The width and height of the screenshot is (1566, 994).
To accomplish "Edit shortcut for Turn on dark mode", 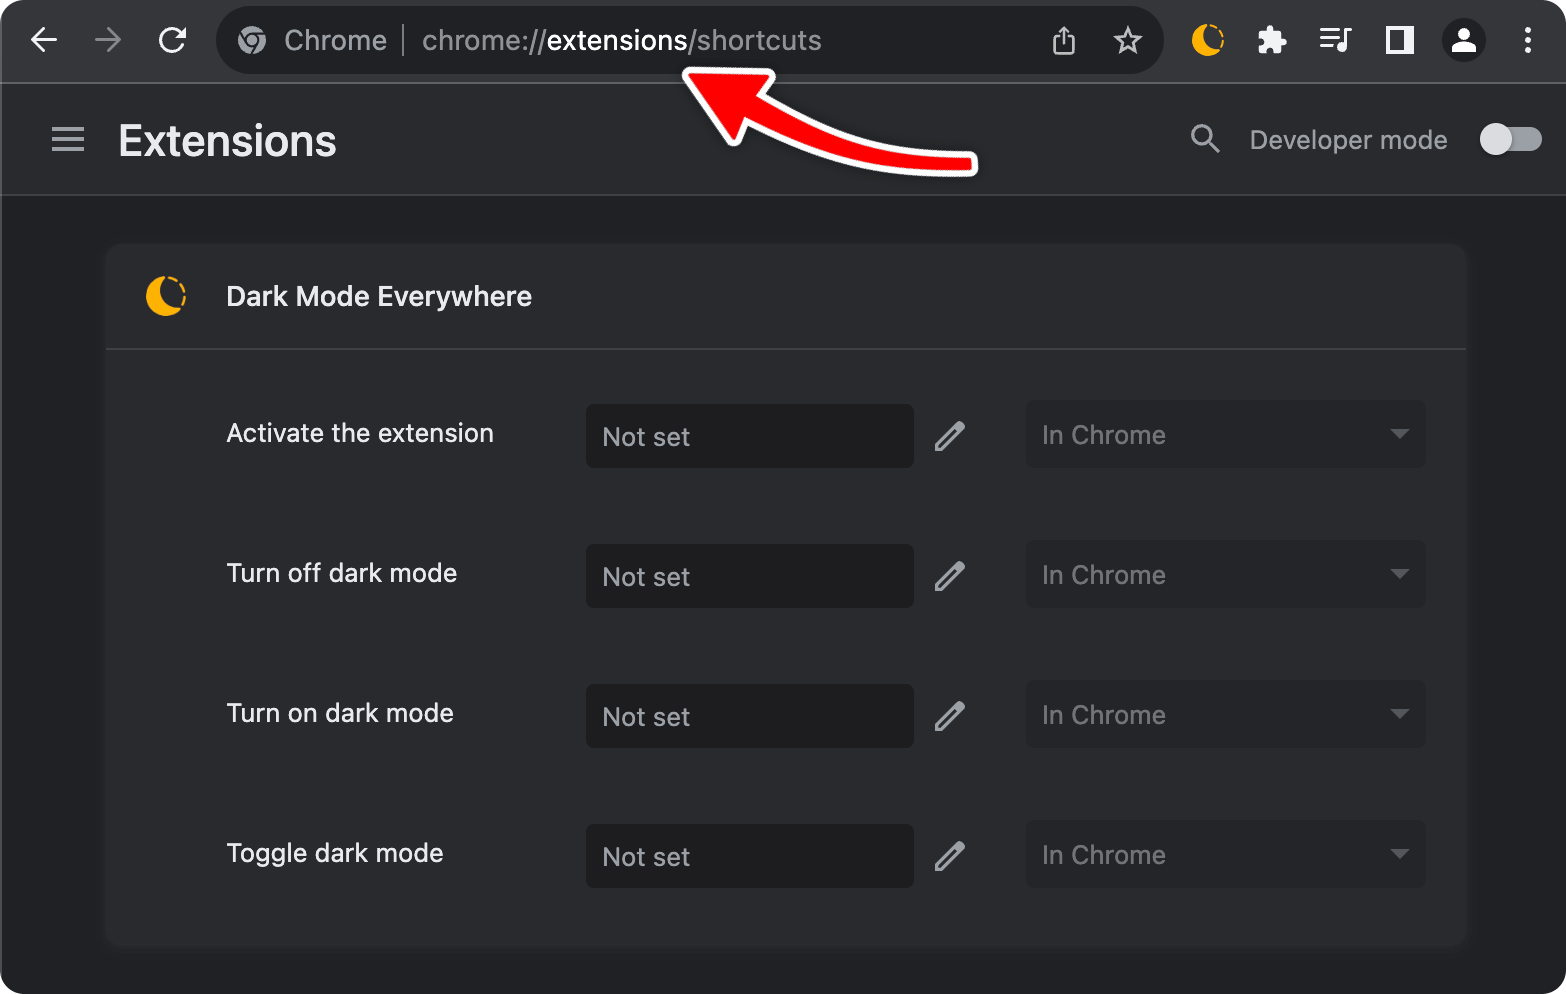I will click(950, 716).
